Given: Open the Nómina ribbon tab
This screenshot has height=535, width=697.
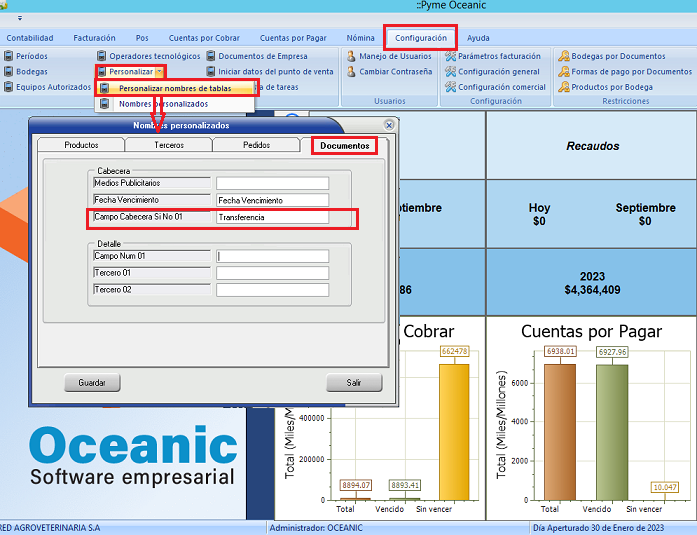Looking at the screenshot, I should pos(361,38).
